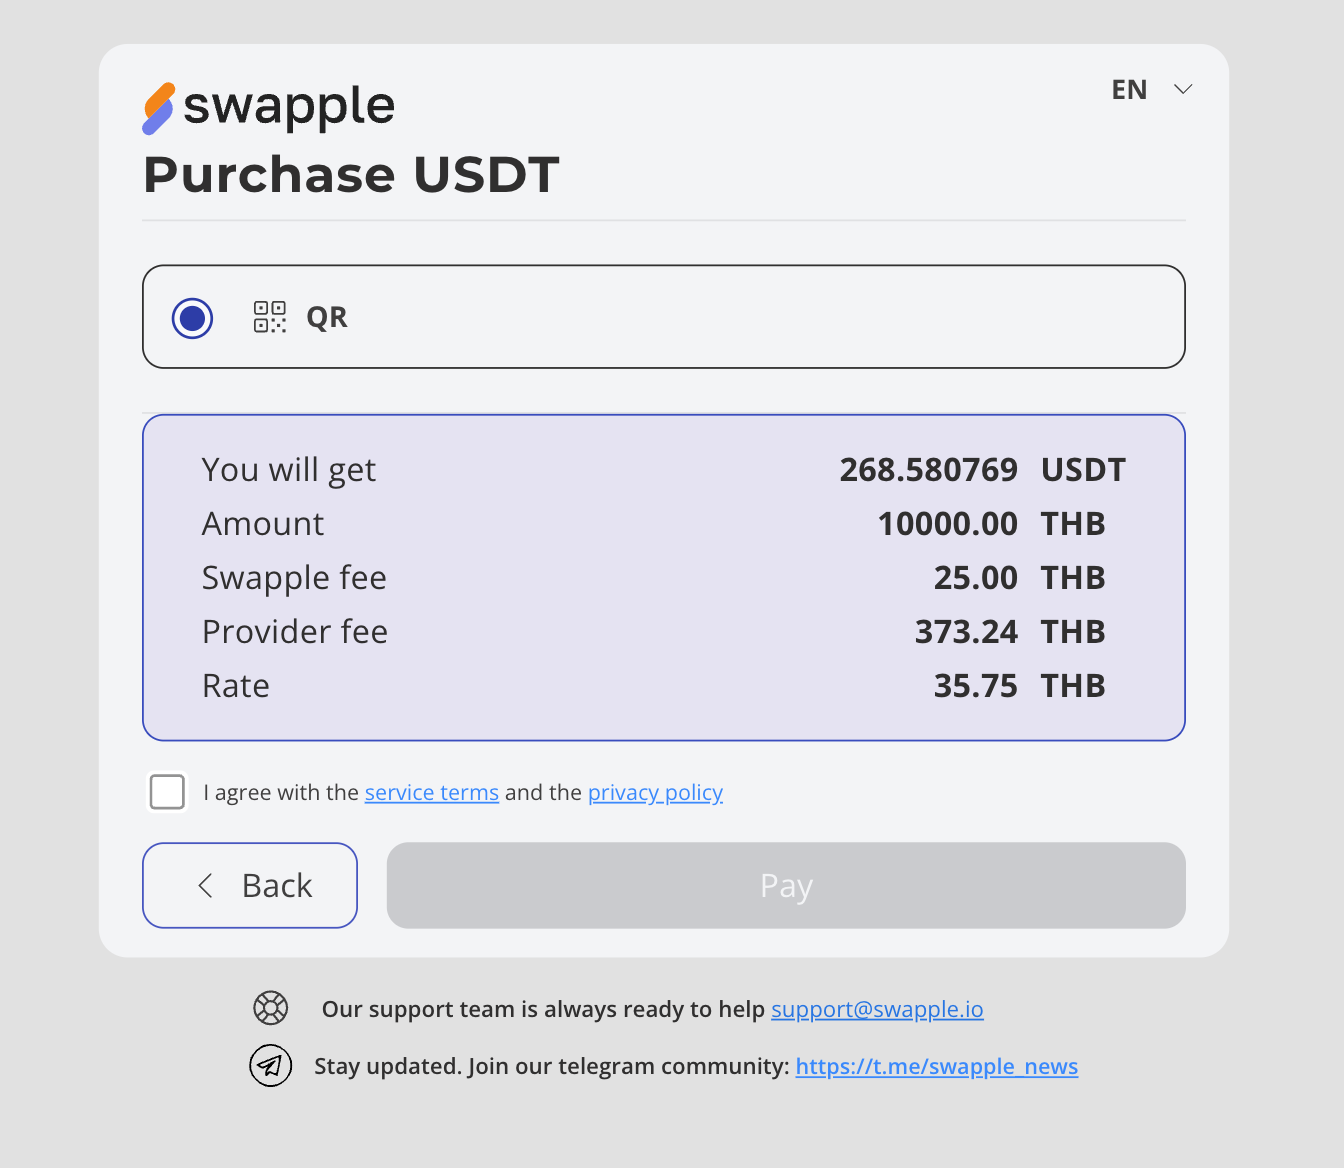Click the QR code icon
The height and width of the screenshot is (1168, 1344).
(x=270, y=317)
